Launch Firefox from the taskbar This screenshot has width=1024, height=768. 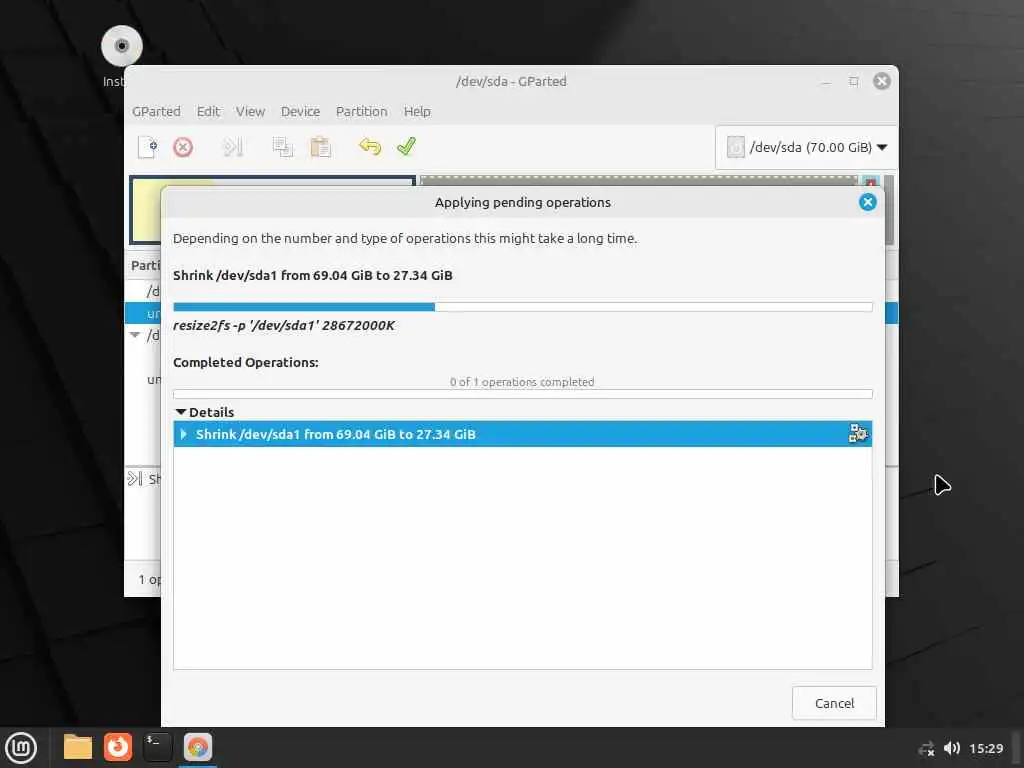118,747
